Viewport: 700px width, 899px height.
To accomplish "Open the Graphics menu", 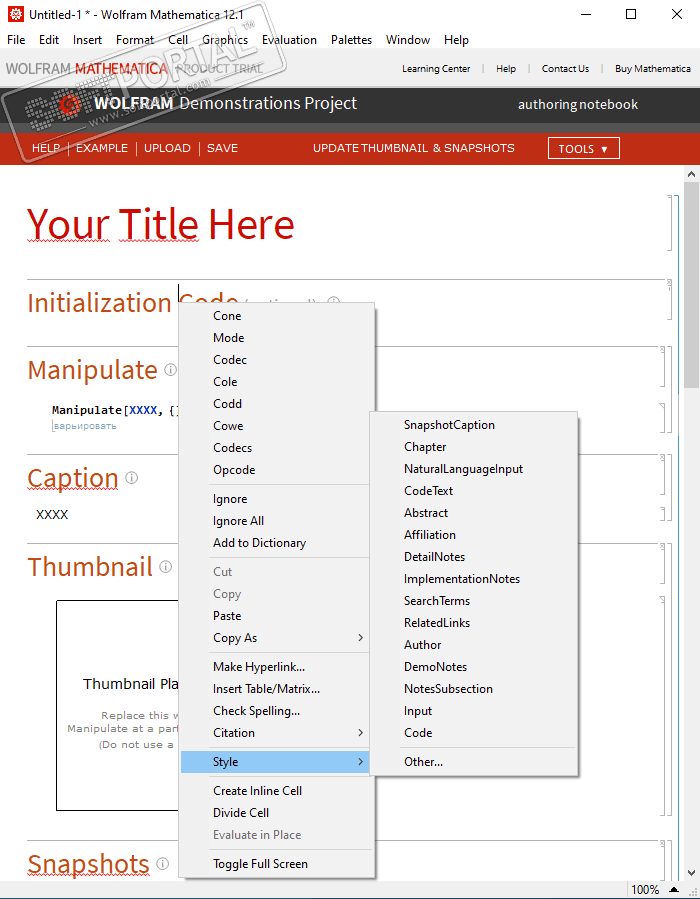I will click(225, 40).
